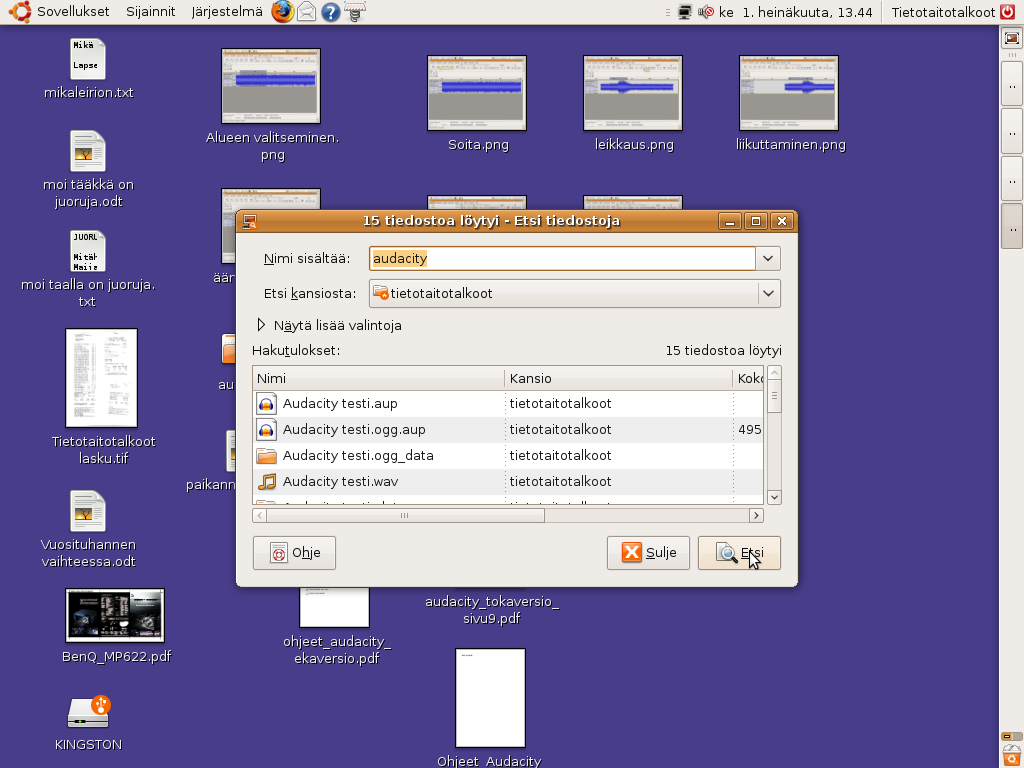Open the mail envelope launcher in panel
The width and height of the screenshot is (1024, 768).
click(x=306, y=12)
